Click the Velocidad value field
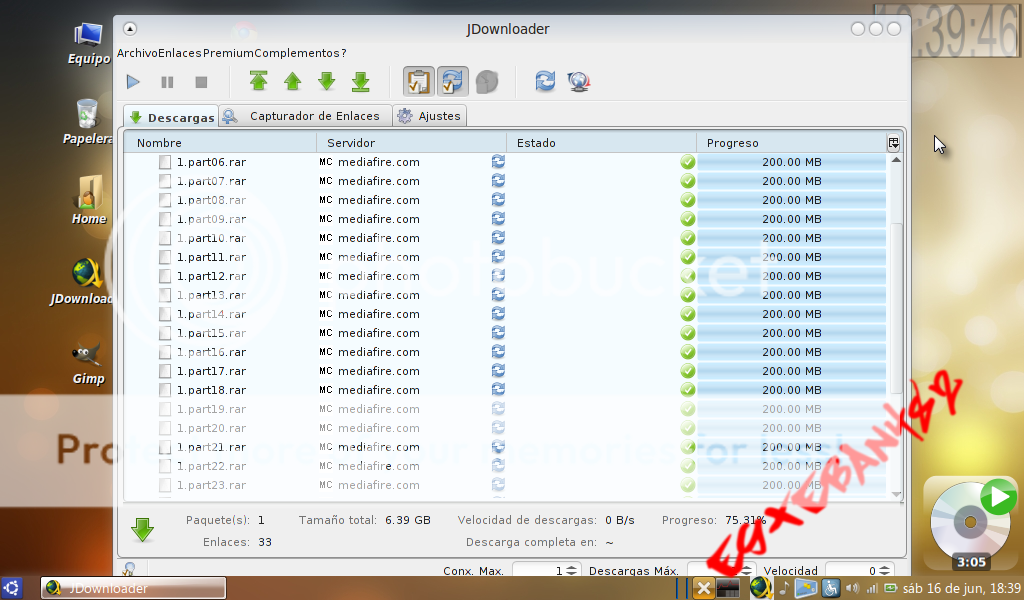 852,571
